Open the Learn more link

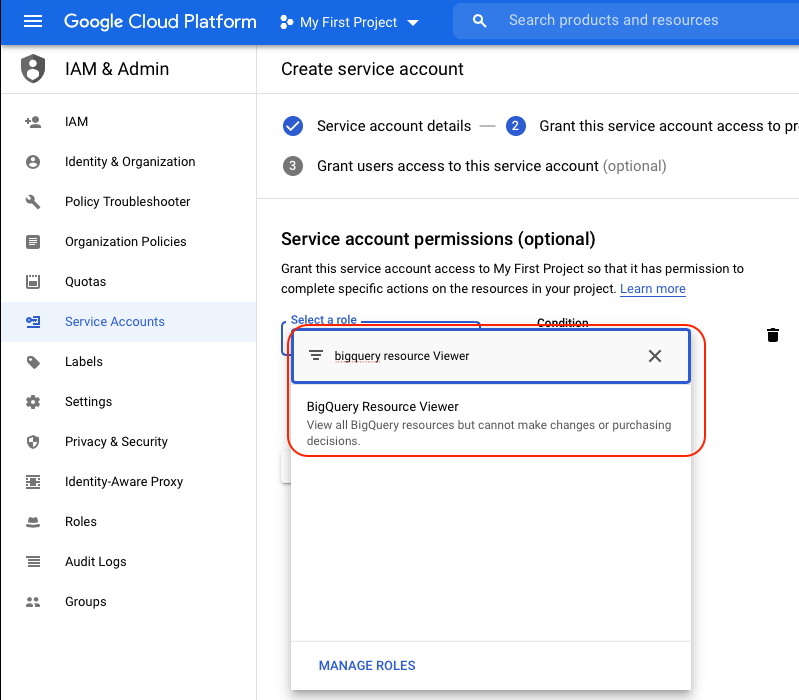point(652,289)
